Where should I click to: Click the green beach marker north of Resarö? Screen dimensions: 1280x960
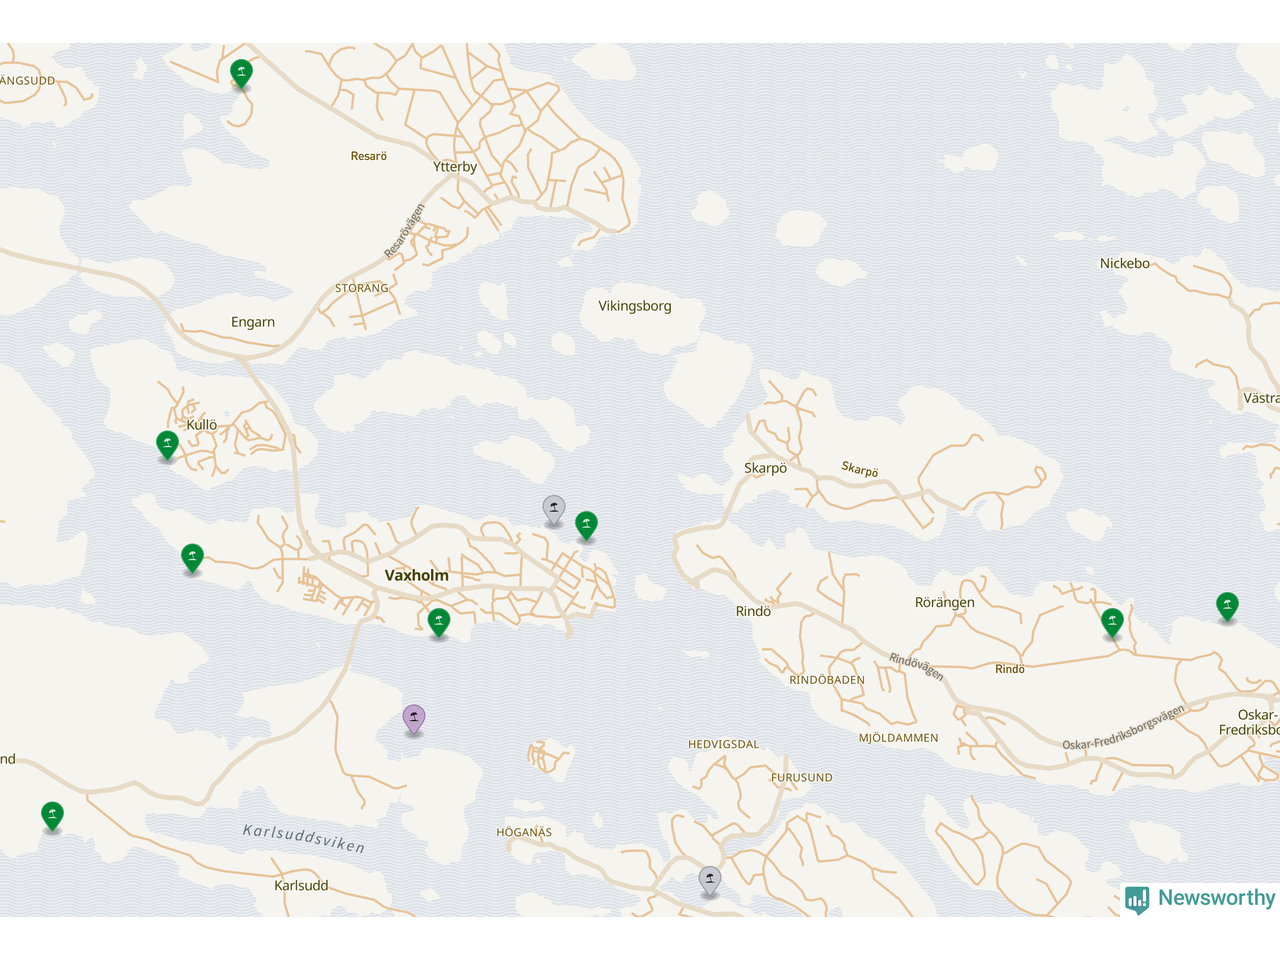[241, 73]
